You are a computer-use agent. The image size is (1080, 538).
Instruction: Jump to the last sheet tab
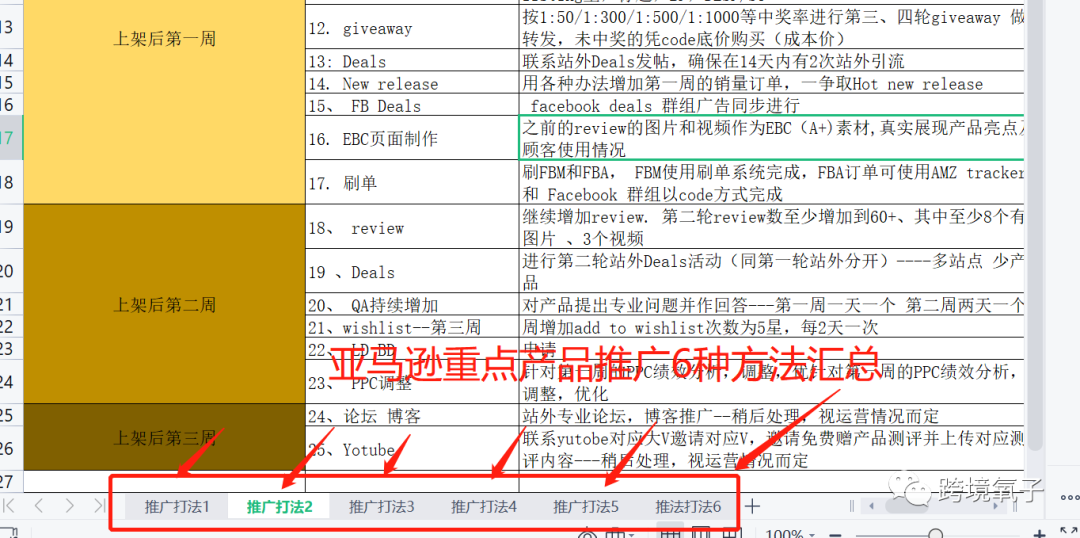[x=99, y=506]
